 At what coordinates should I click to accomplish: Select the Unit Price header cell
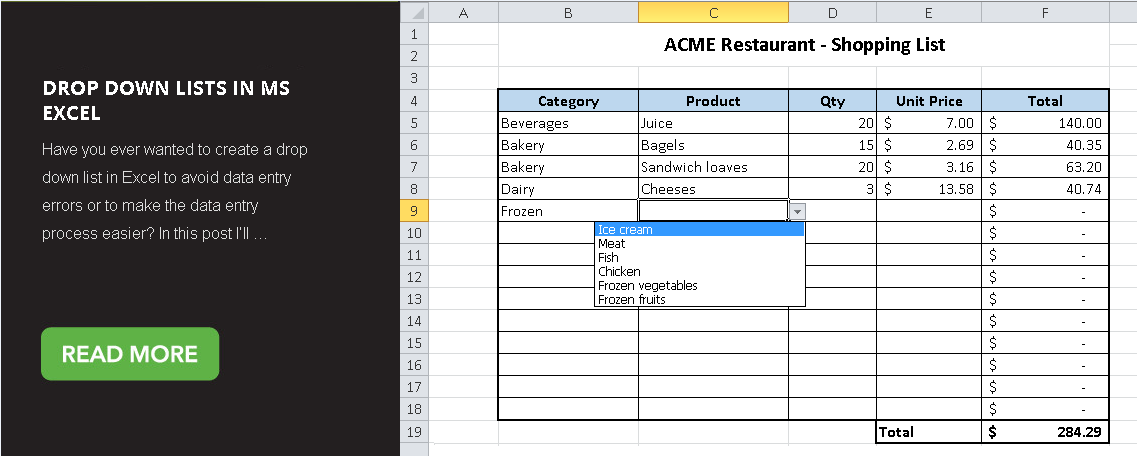click(x=929, y=101)
